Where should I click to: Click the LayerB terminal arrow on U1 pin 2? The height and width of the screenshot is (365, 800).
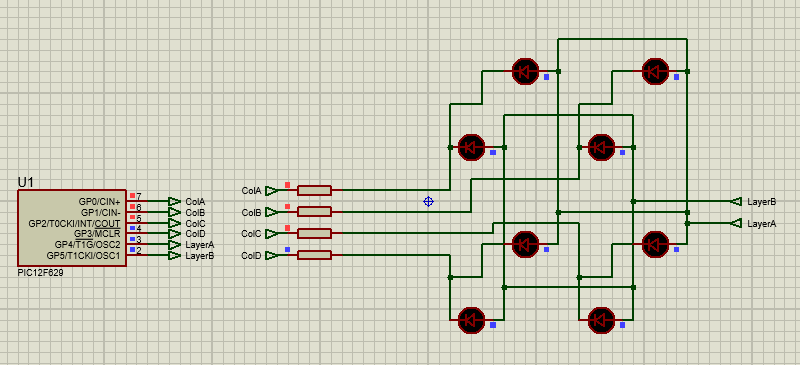pyautogui.click(x=174, y=255)
